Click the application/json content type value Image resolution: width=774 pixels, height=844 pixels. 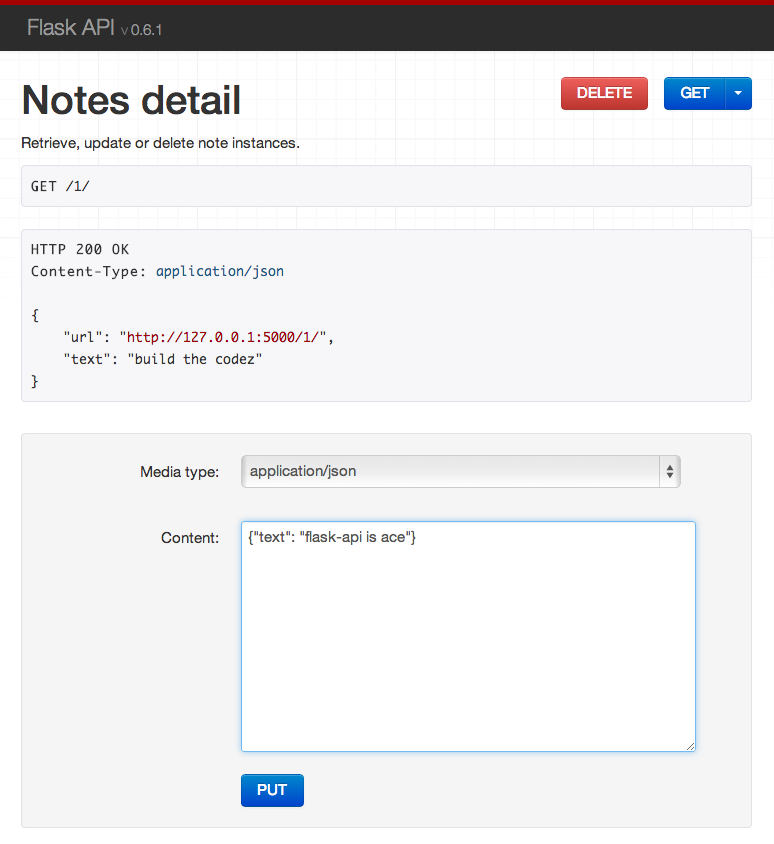[x=220, y=271]
